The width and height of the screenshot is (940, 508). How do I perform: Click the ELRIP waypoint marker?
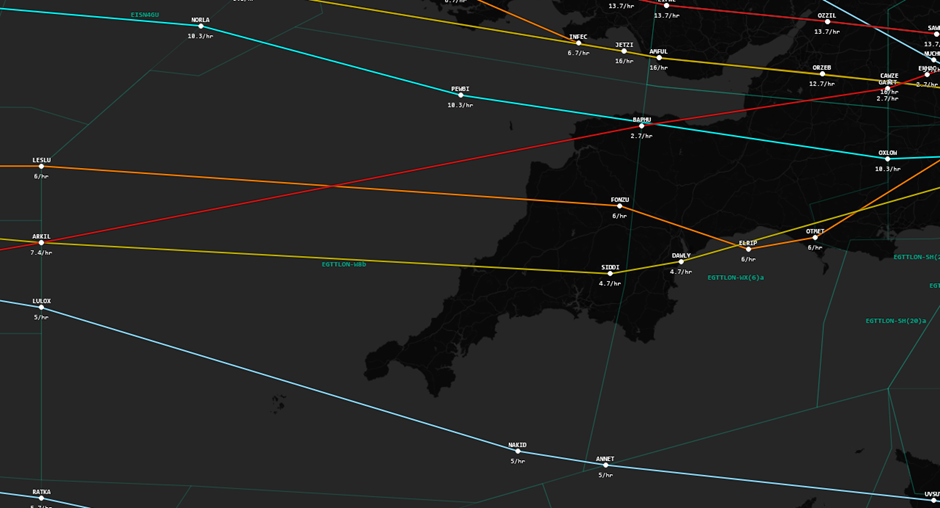click(748, 250)
